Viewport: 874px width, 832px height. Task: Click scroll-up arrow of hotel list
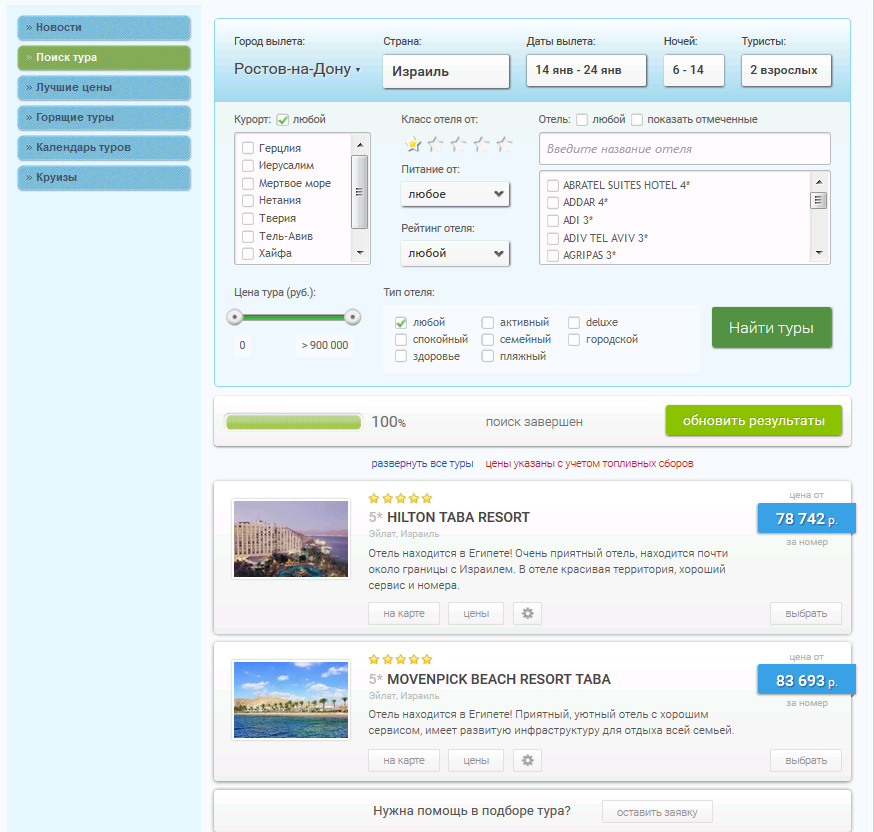coord(819,182)
